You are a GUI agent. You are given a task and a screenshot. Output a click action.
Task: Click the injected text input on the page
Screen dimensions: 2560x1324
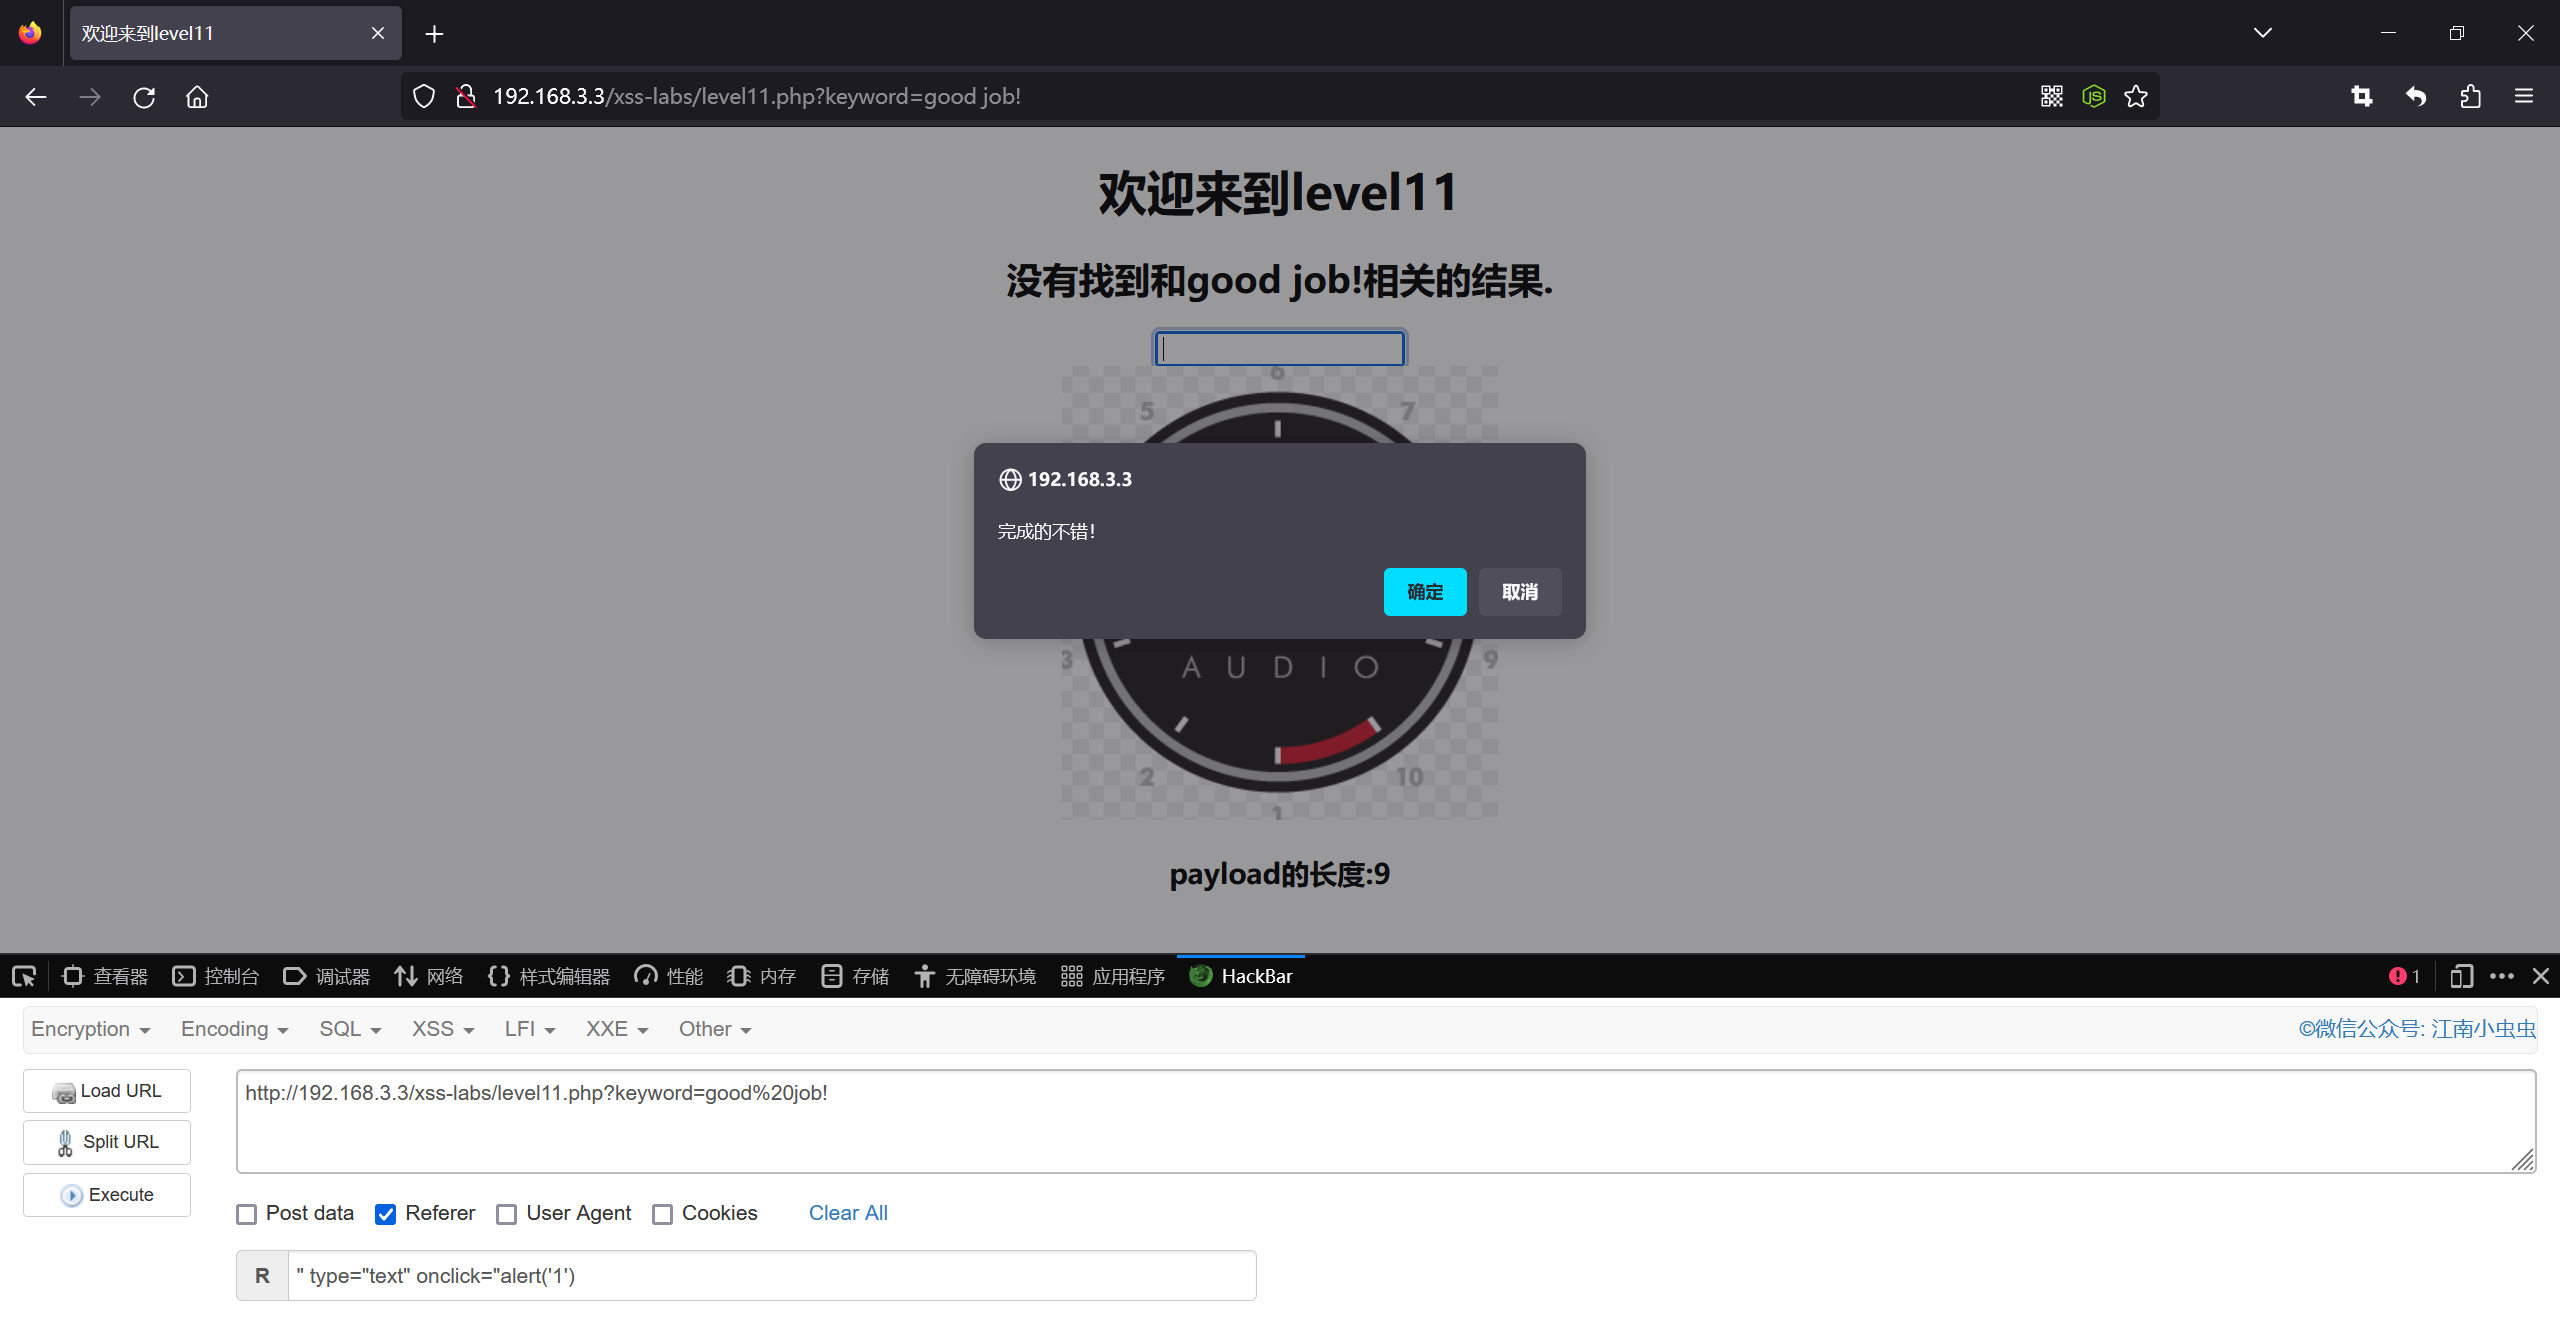(x=1280, y=348)
